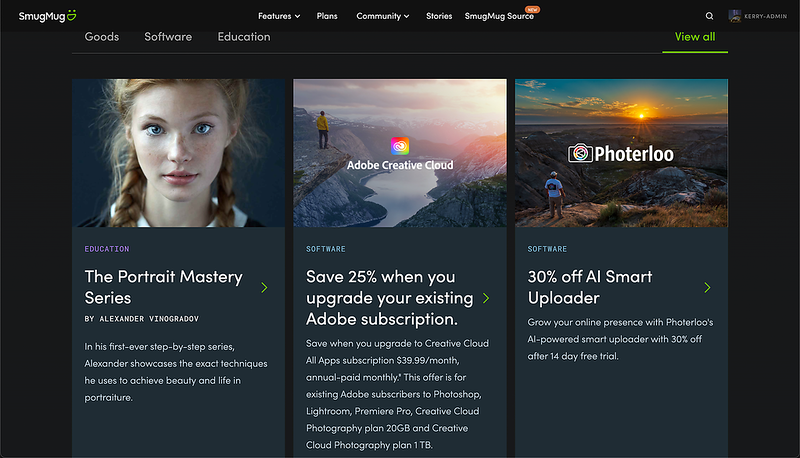Click the Adobe Creative Cloud fjord image

coord(400,152)
